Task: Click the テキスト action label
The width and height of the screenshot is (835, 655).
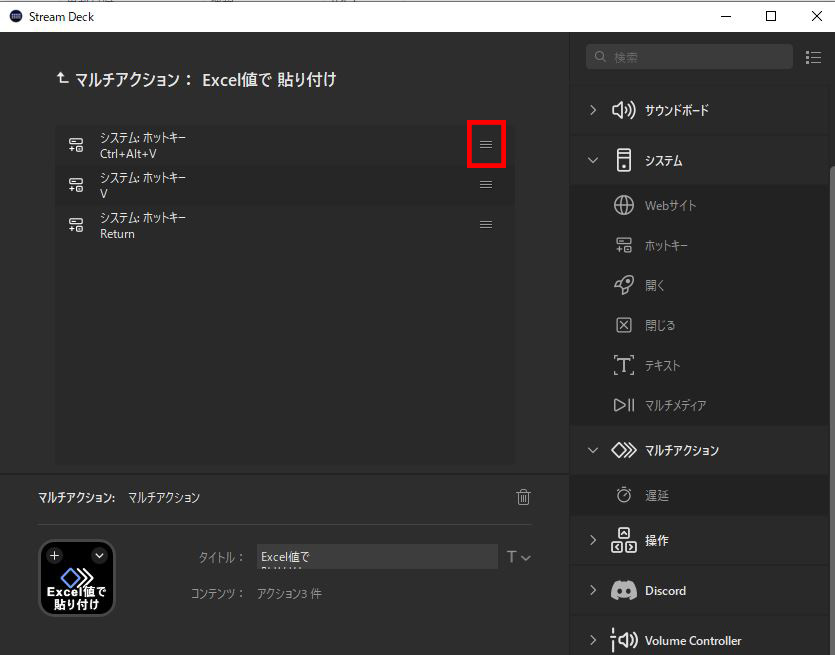Action: coord(663,366)
